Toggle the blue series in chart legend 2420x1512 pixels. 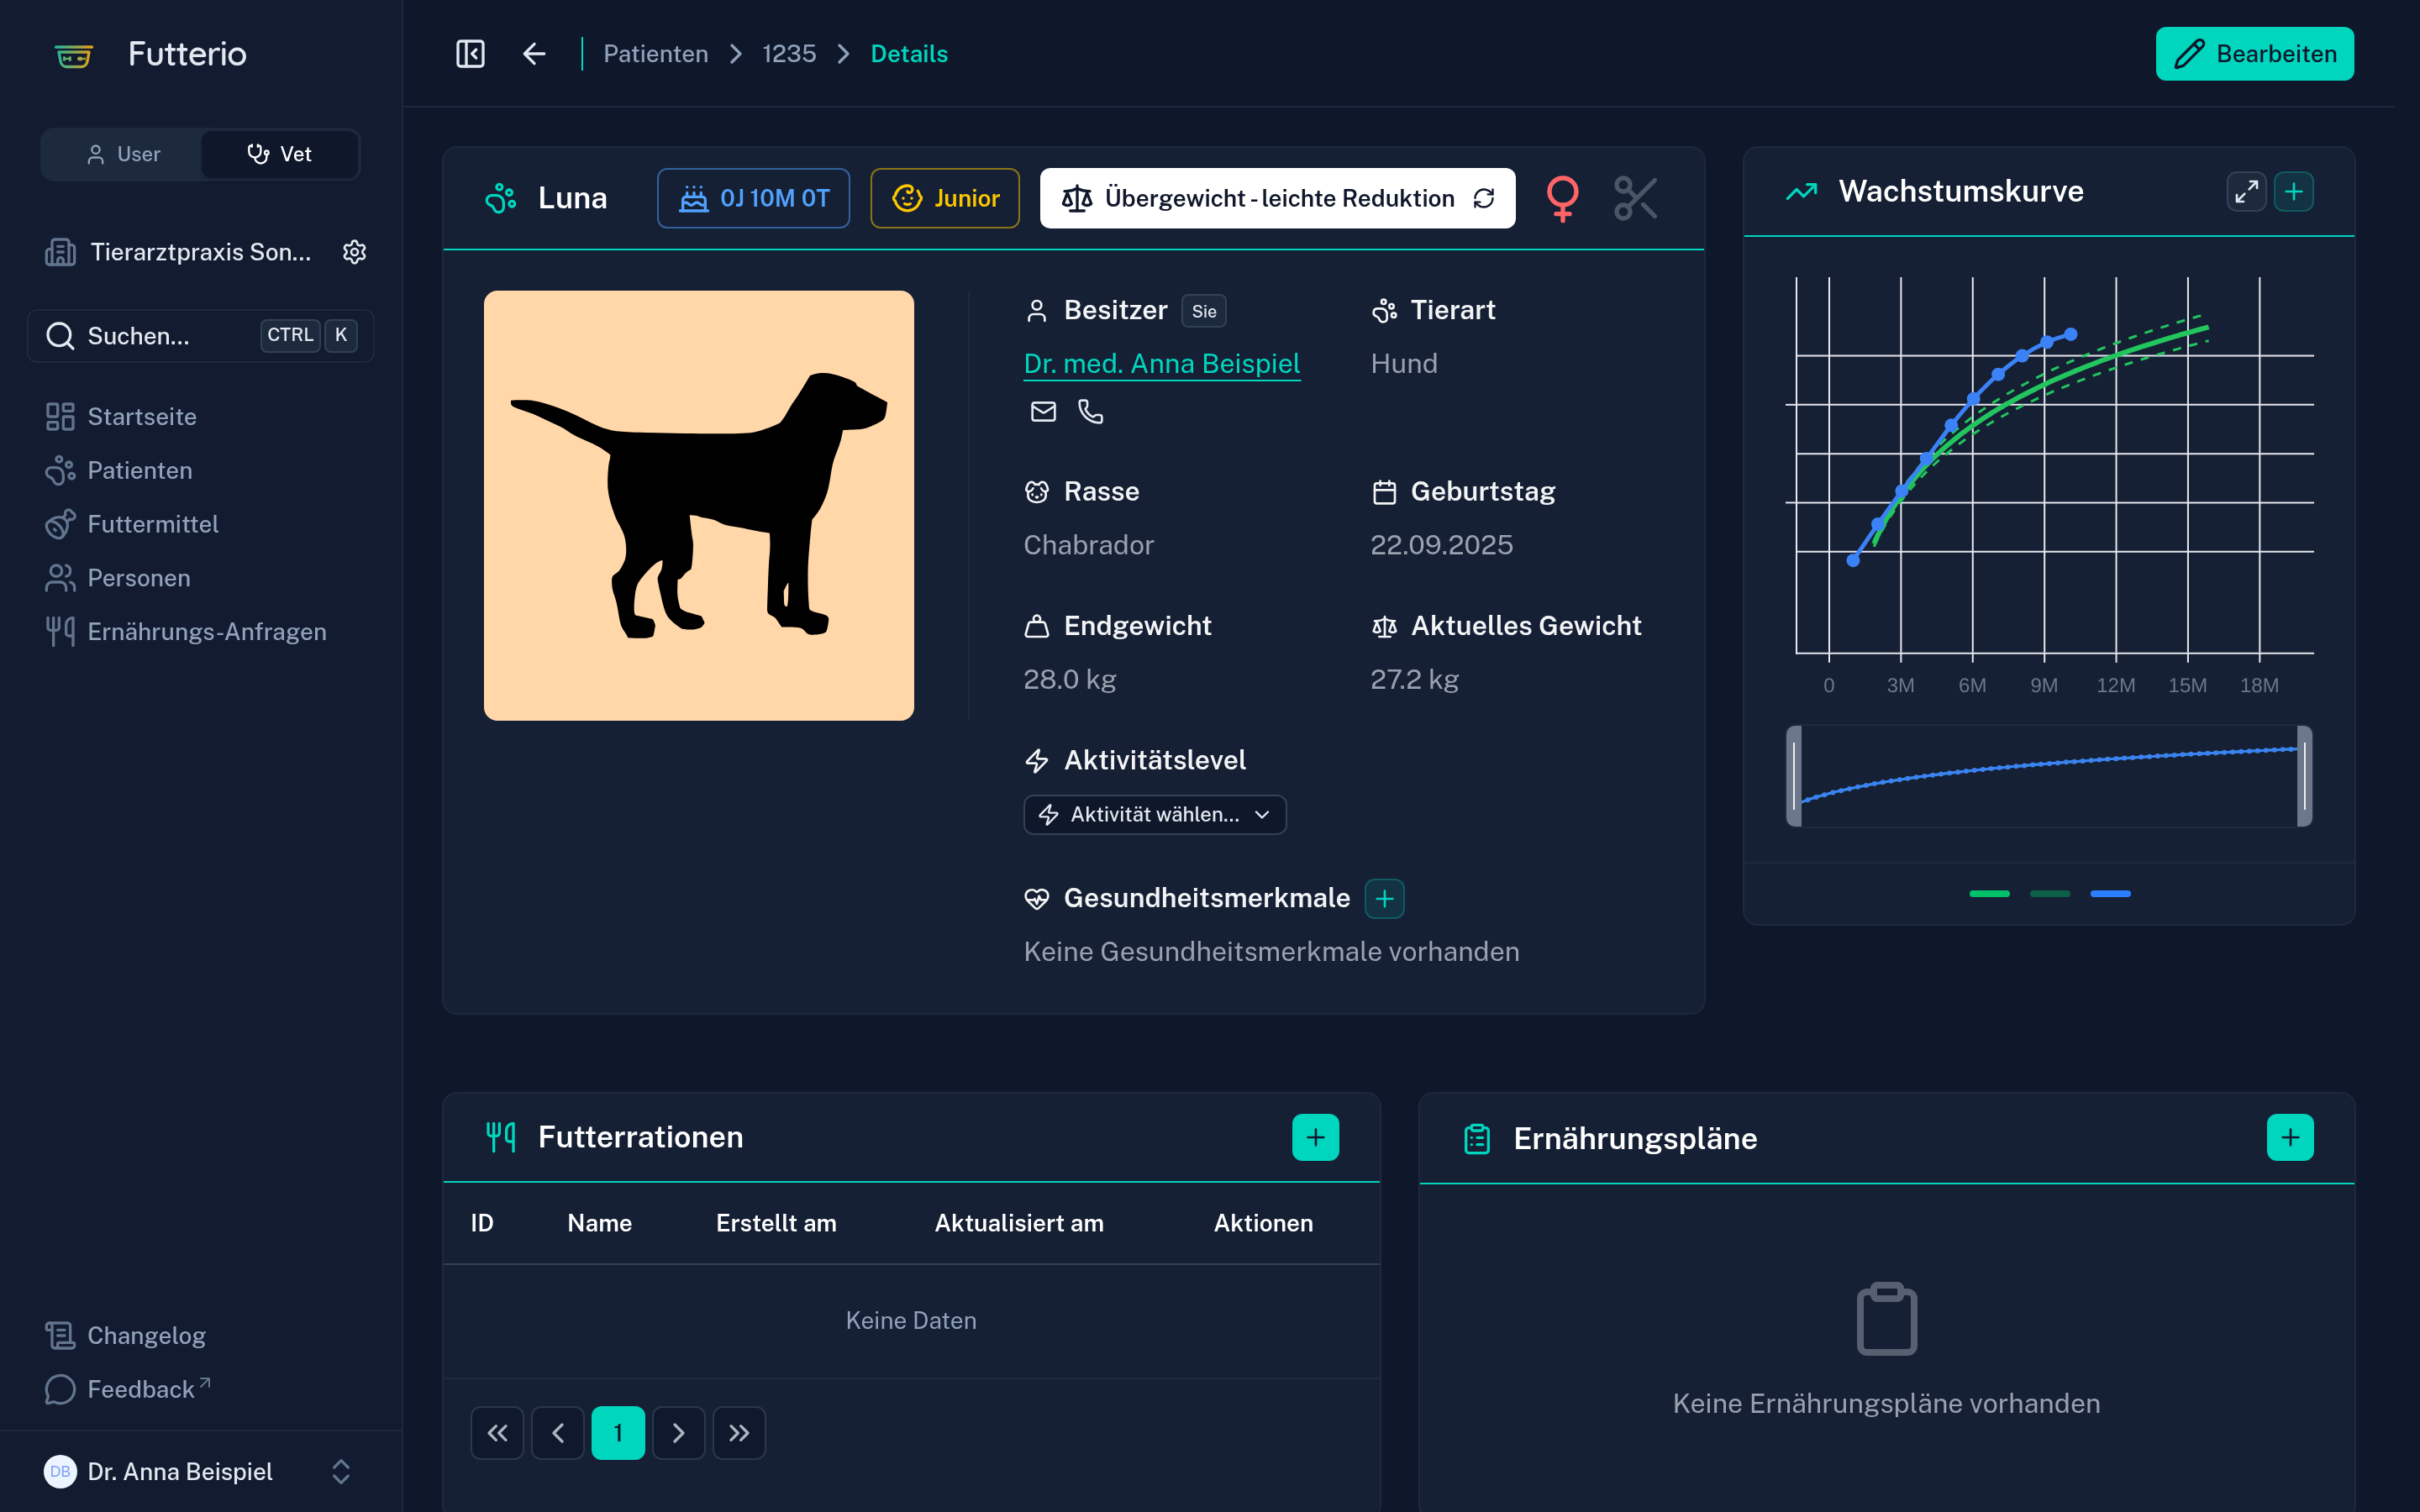pyautogui.click(x=2110, y=894)
